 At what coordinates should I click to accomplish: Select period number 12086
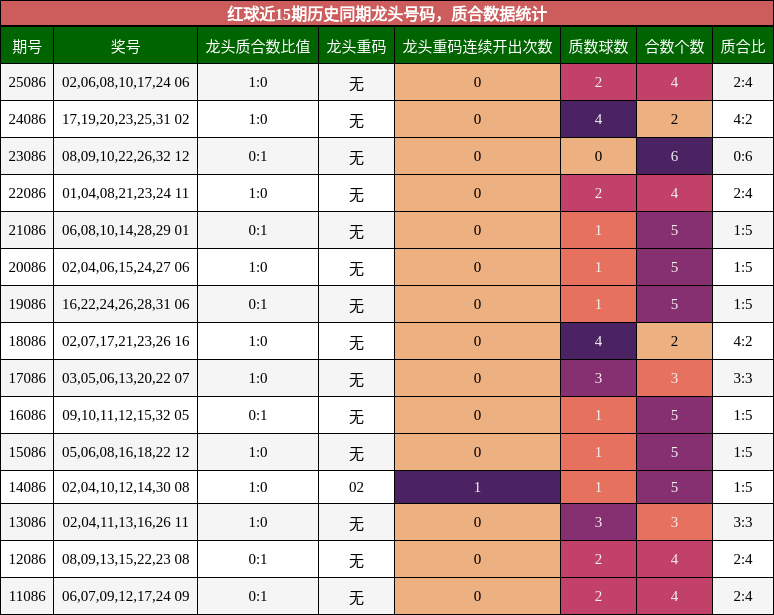pos(27,559)
